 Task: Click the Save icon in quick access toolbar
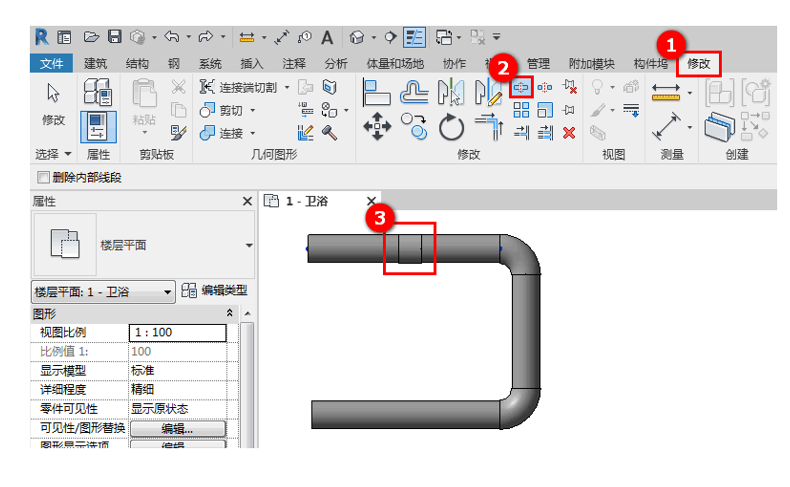(x=114, y=37)
